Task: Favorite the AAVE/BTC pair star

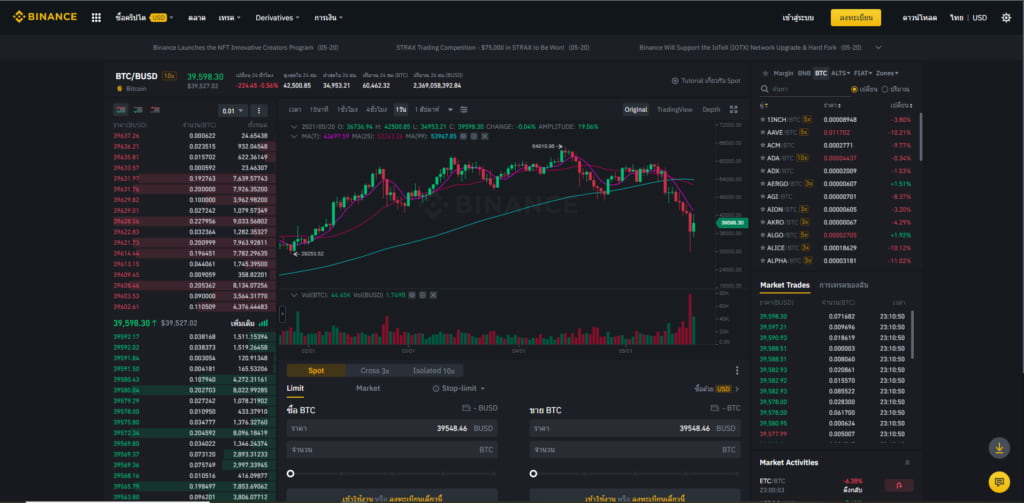Action: tap(762, 132)
